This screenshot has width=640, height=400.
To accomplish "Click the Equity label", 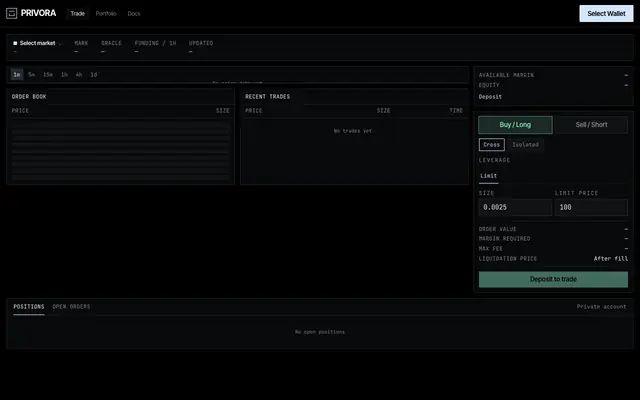I will (x=489, y=85).
